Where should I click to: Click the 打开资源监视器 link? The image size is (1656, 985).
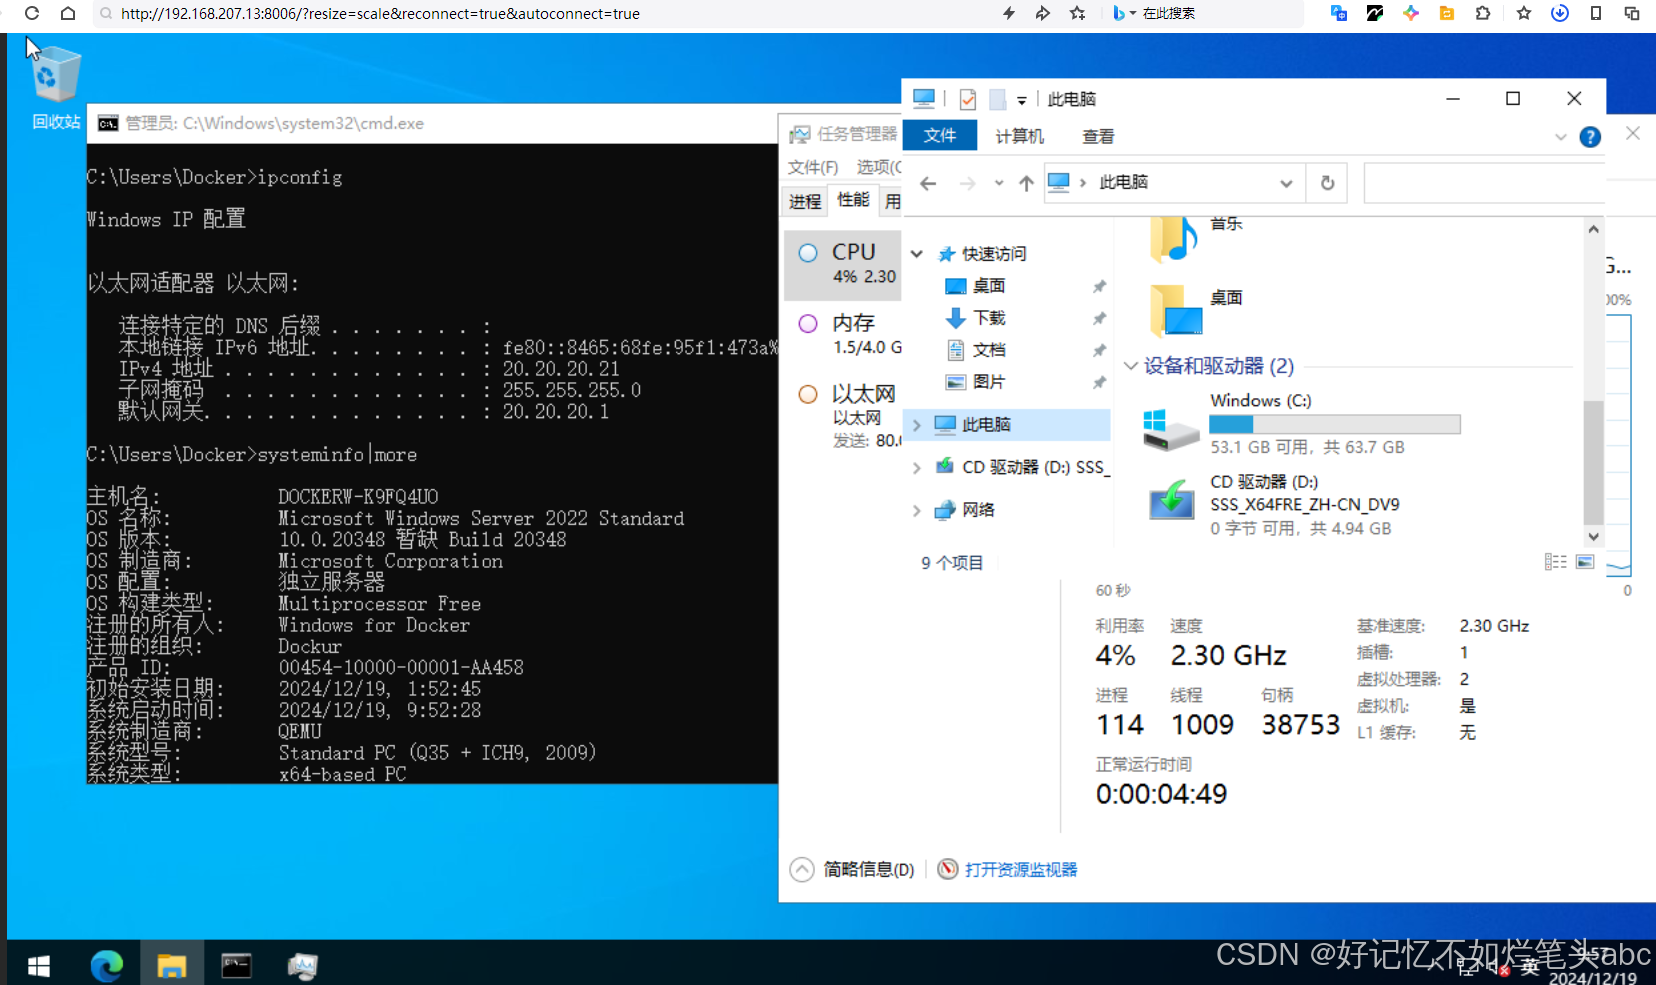pos(1019,869)
